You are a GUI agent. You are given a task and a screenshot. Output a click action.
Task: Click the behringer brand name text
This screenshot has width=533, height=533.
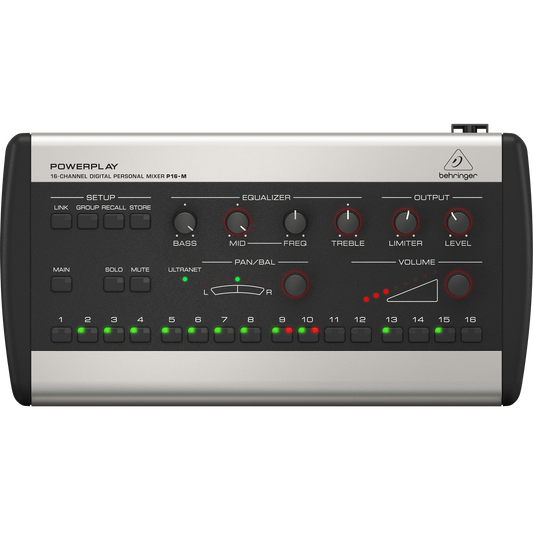(x=458, y=176)
